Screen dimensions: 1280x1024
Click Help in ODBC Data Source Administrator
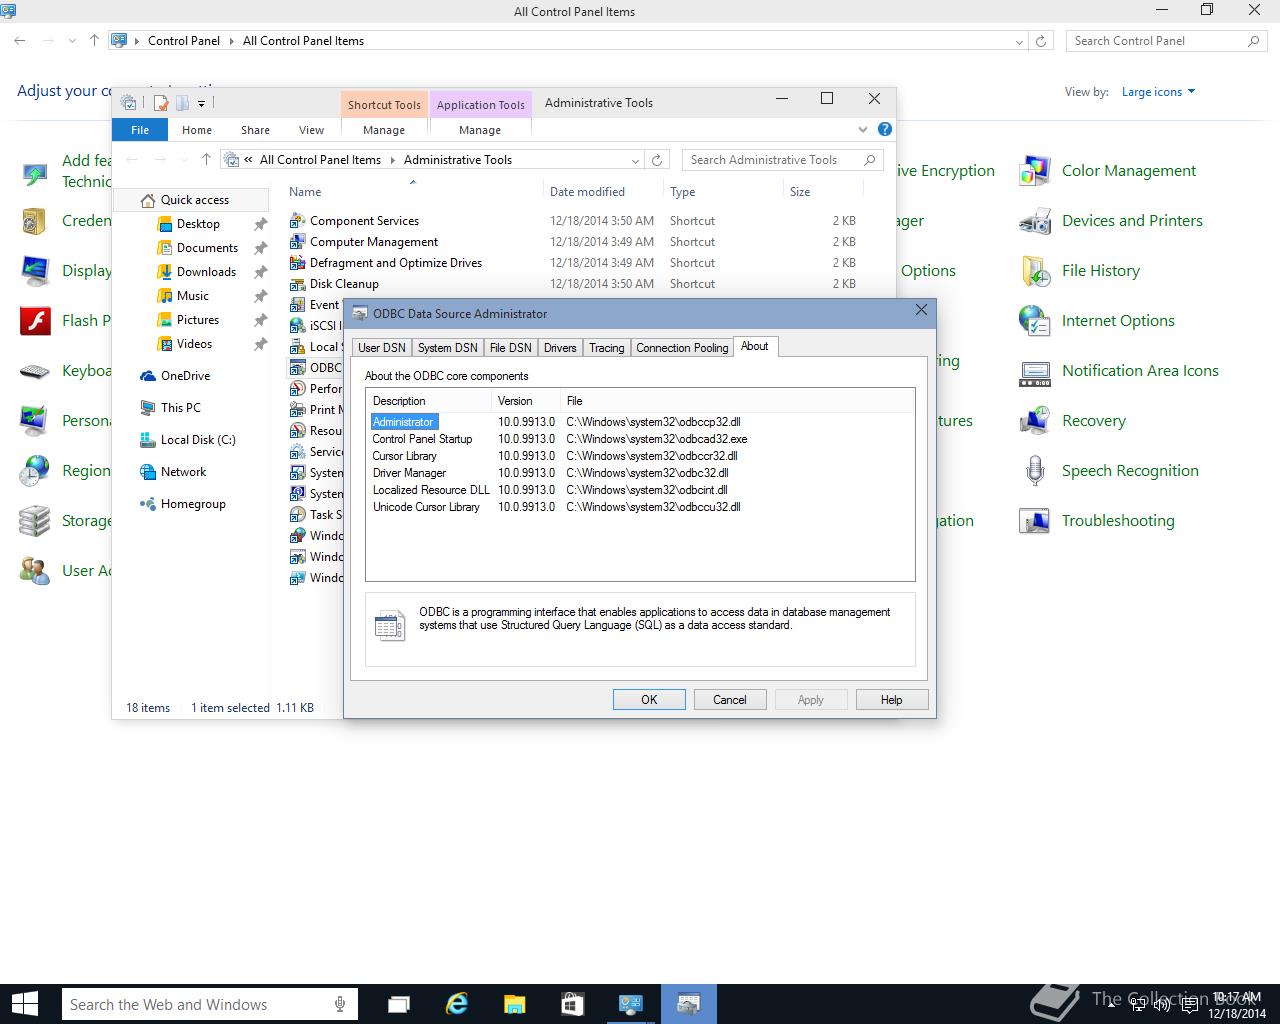(892, 700)
